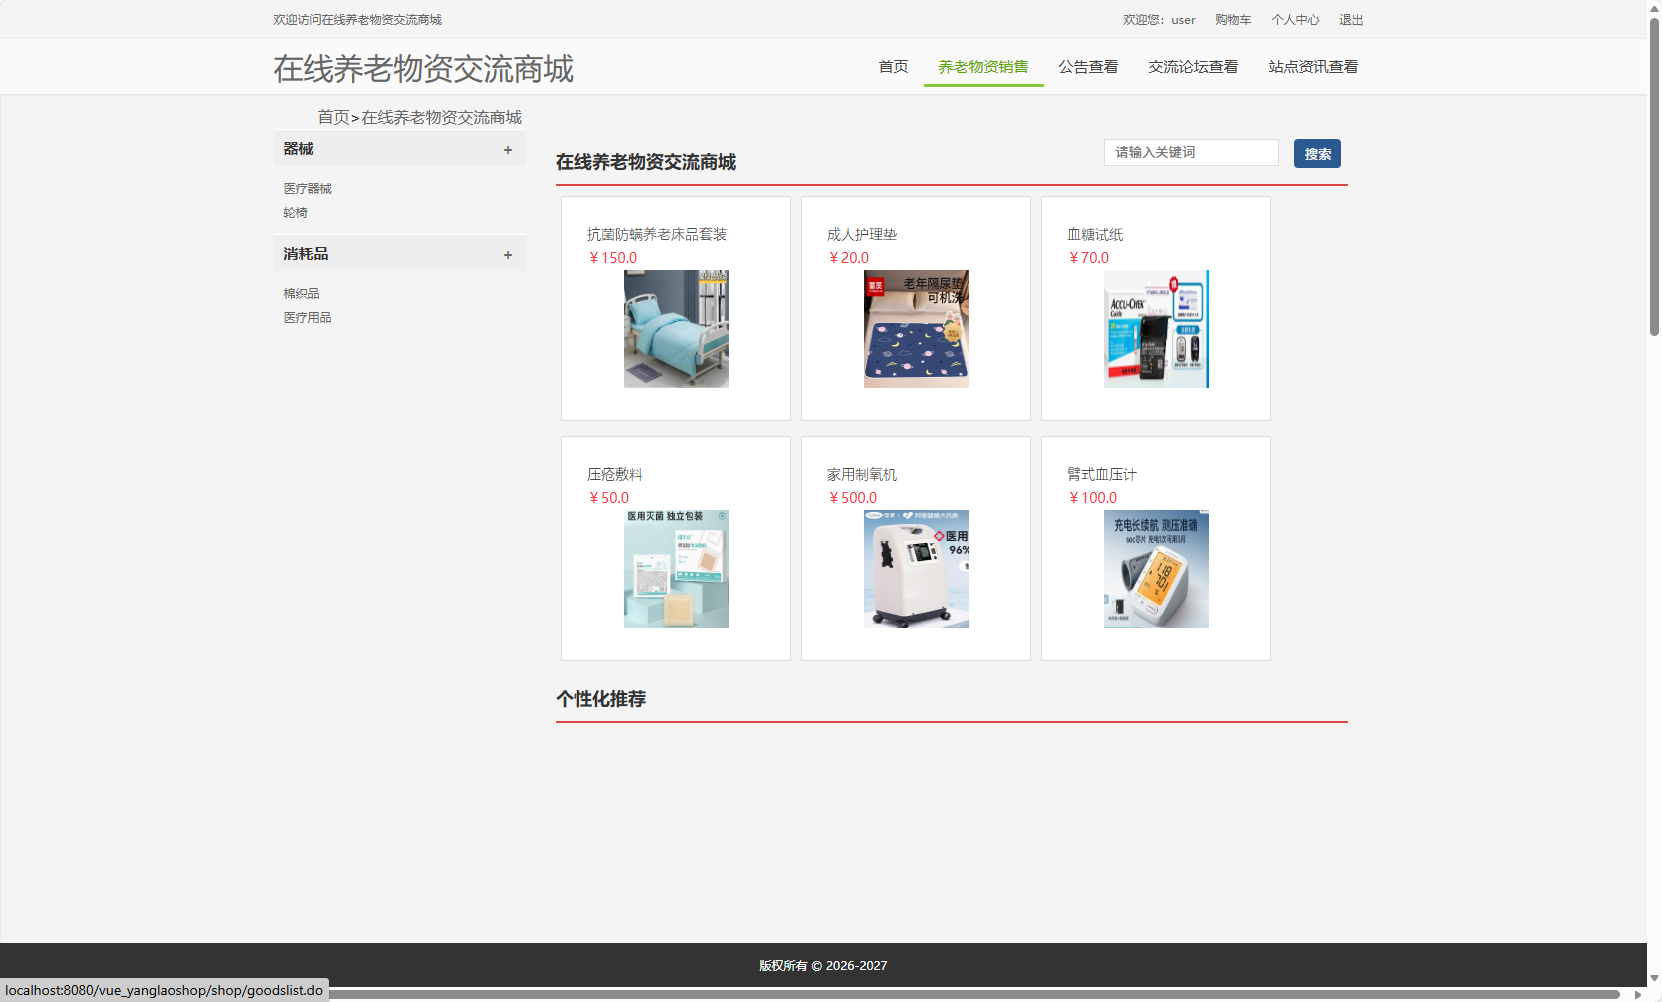
Task: Expand the 消耗品 category section
Action: point(507,253)
